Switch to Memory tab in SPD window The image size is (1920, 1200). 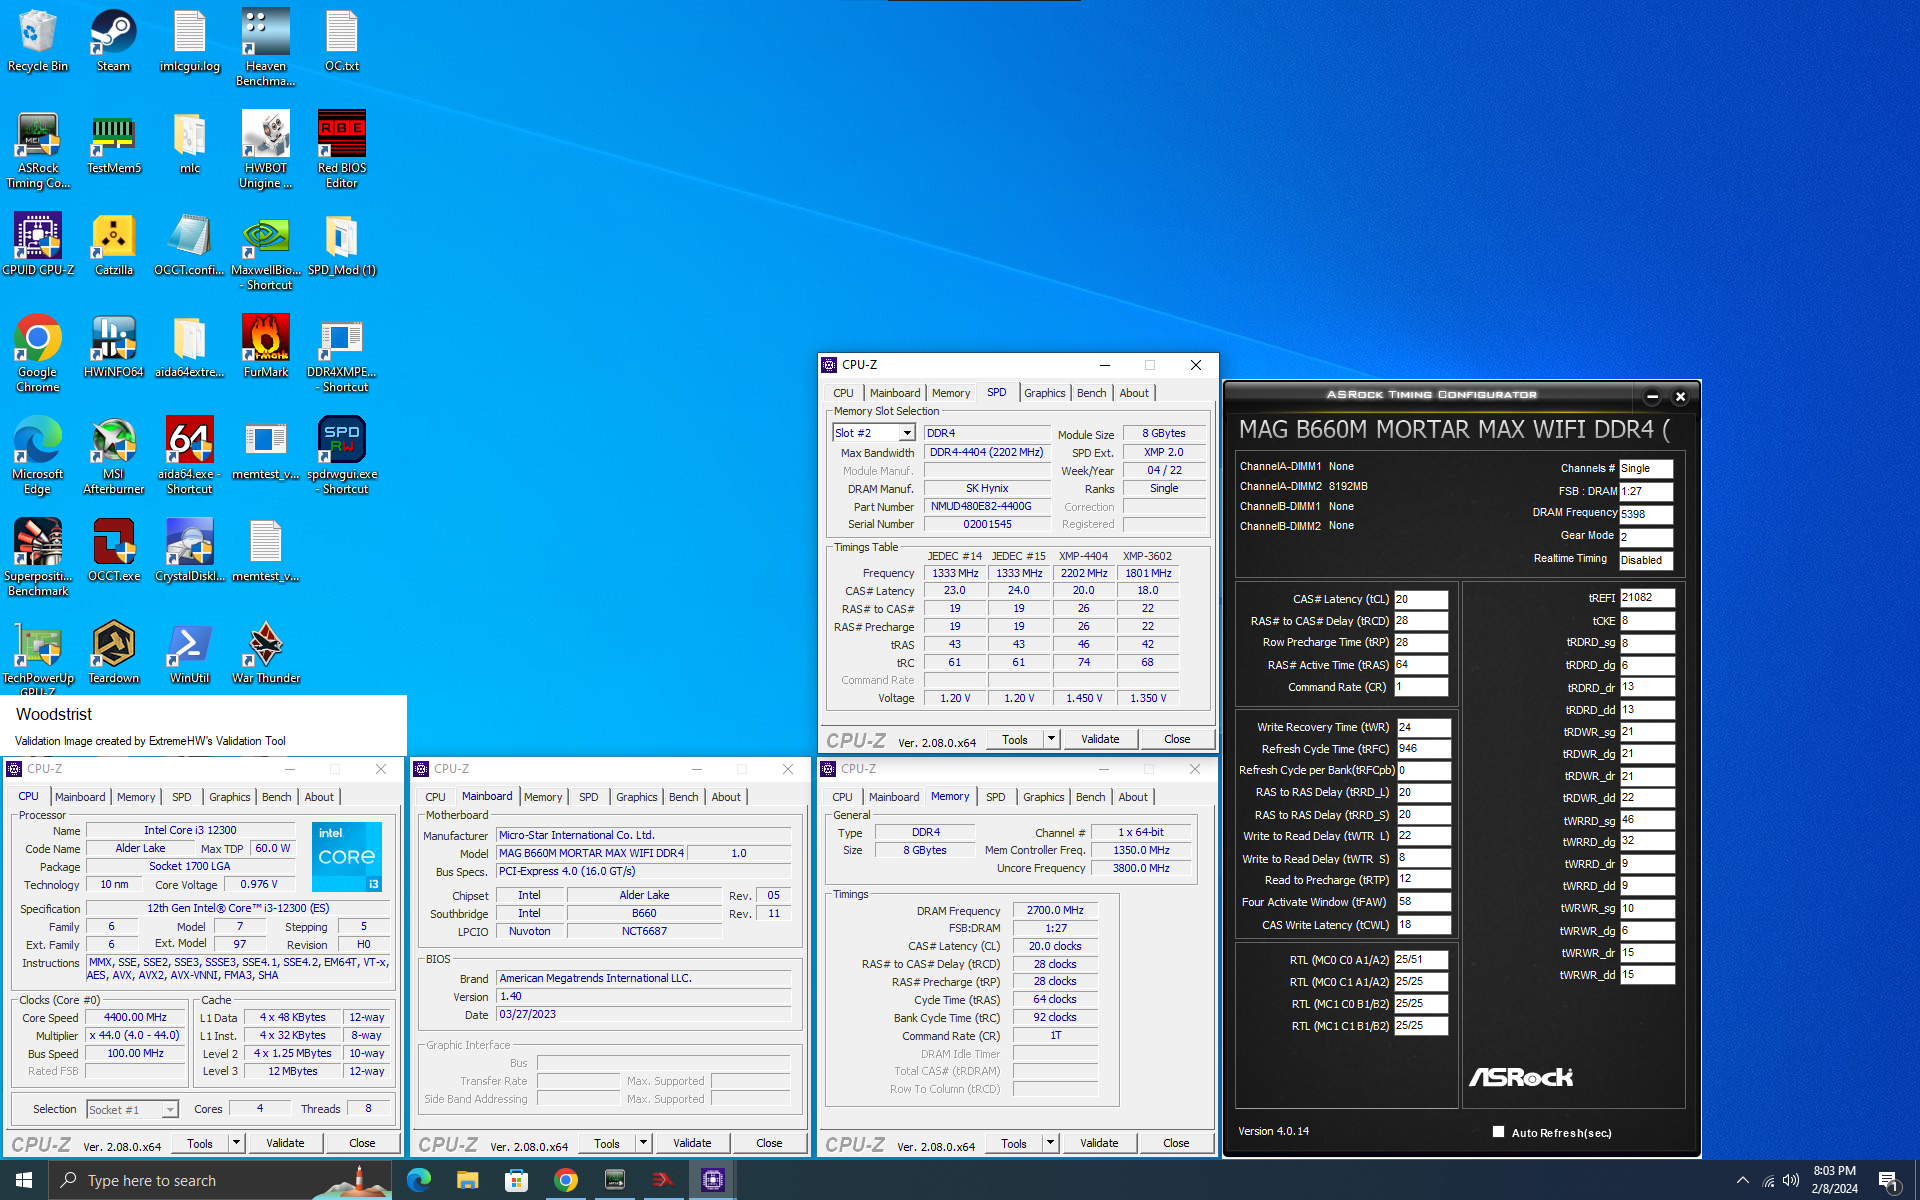951,393
